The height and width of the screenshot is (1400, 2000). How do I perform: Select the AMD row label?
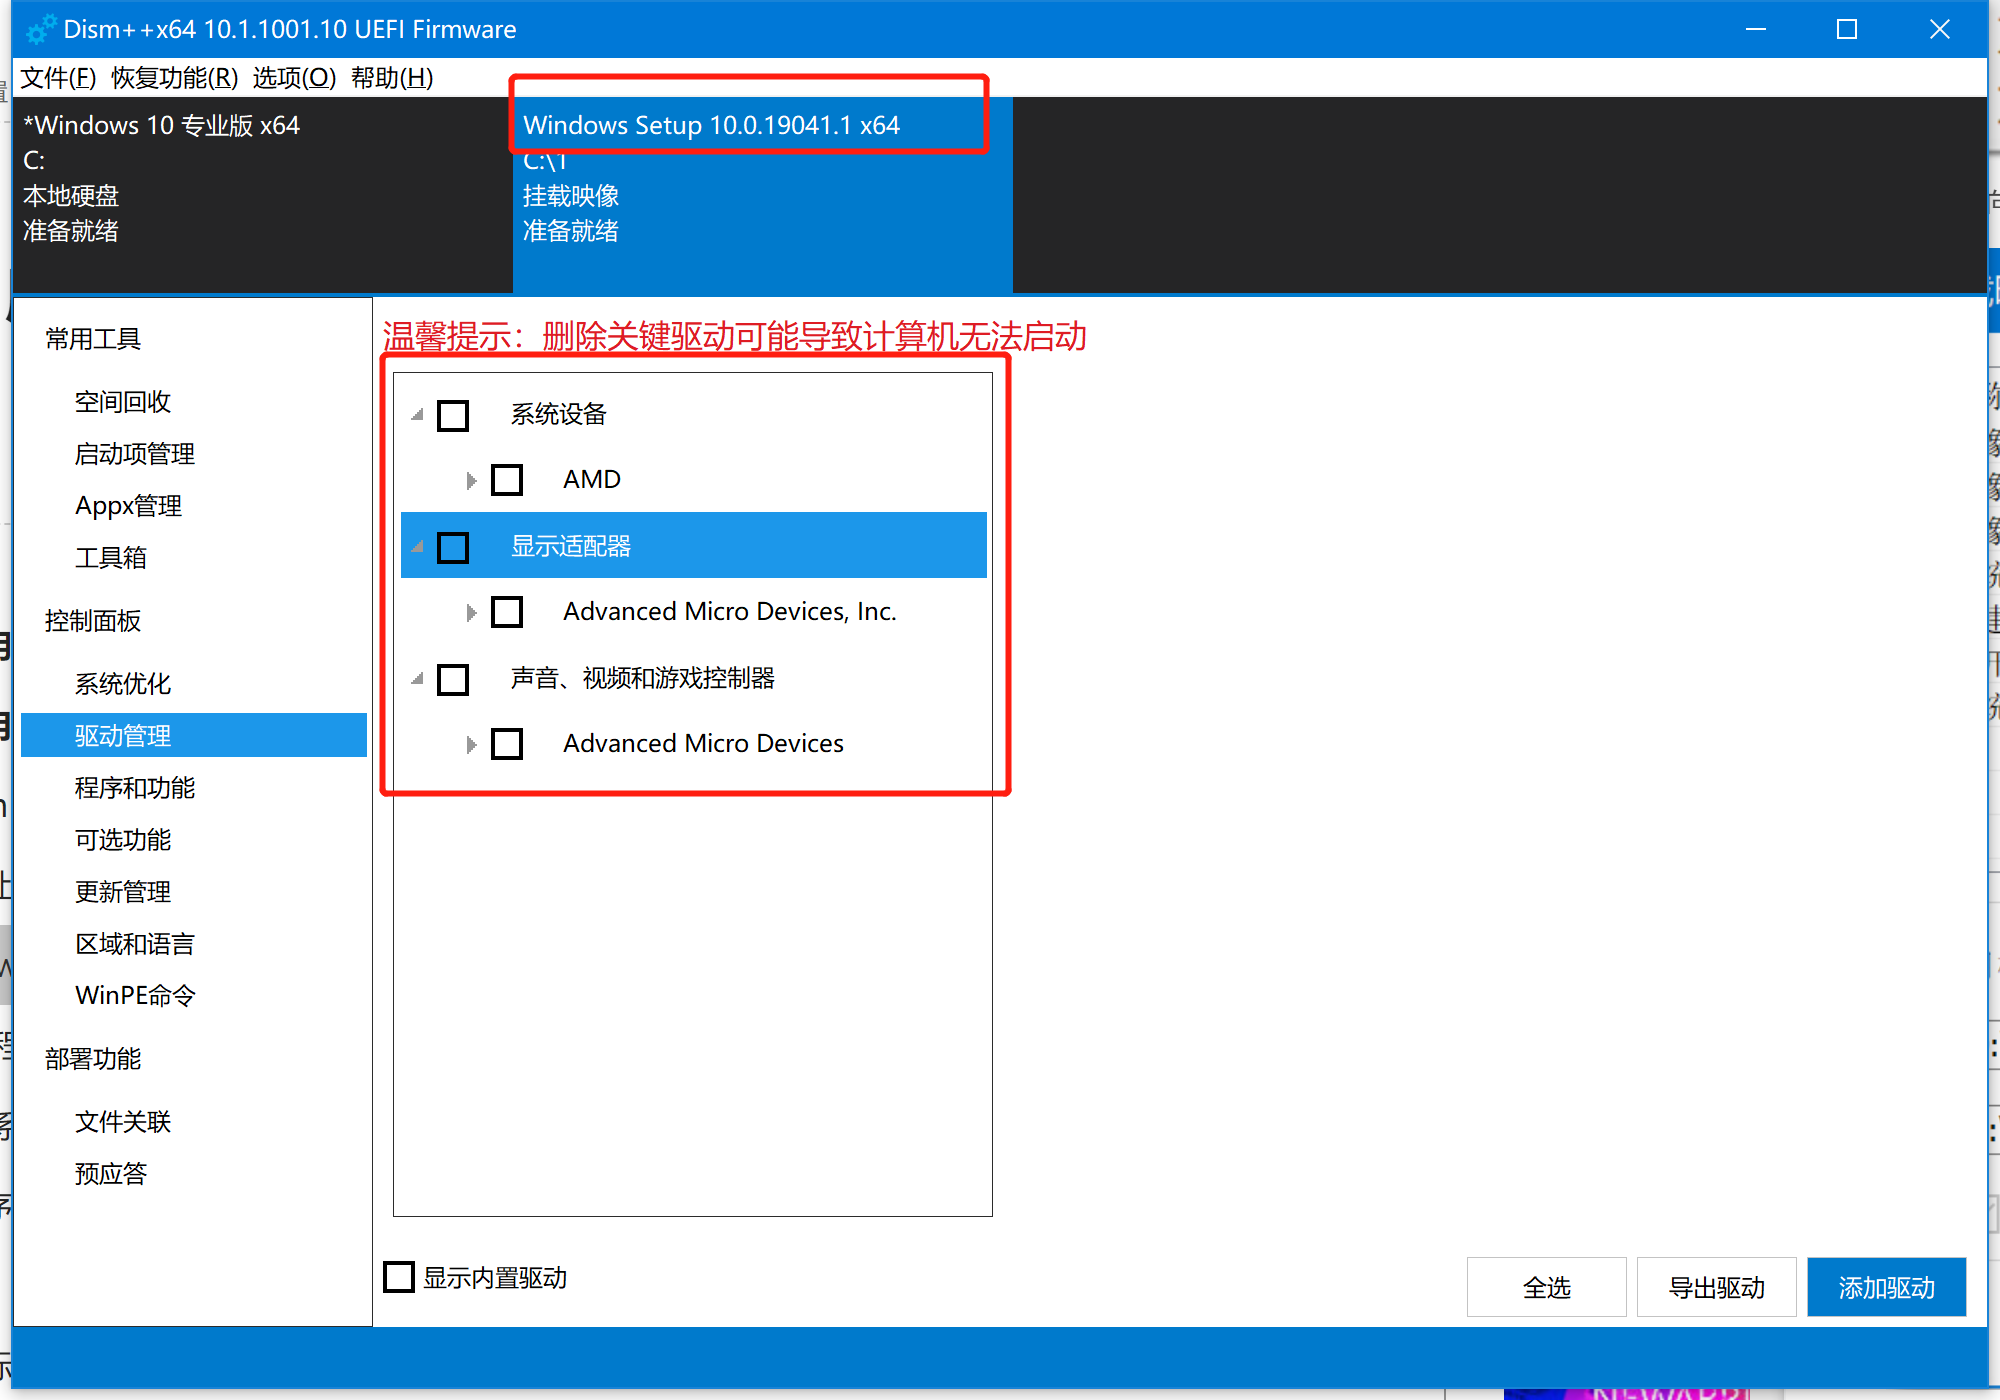pyautogui.click(x=592, y=480)
